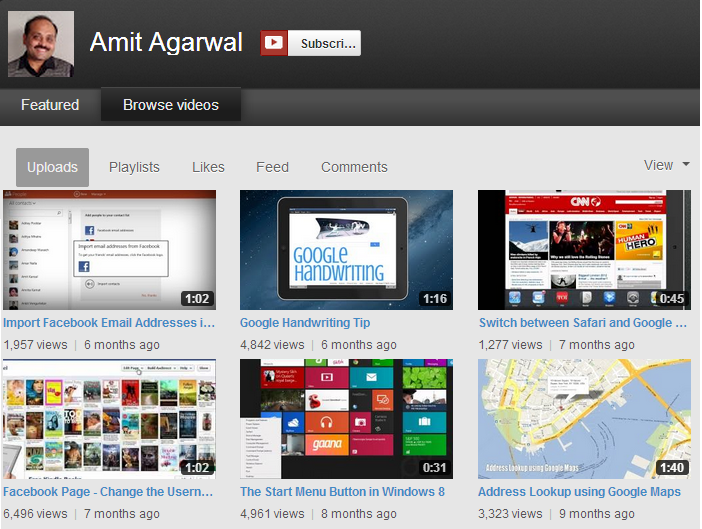Open the Google Handwriting video thumbnail
This screenshot has height=529, width=702.
tap(347, 250)
